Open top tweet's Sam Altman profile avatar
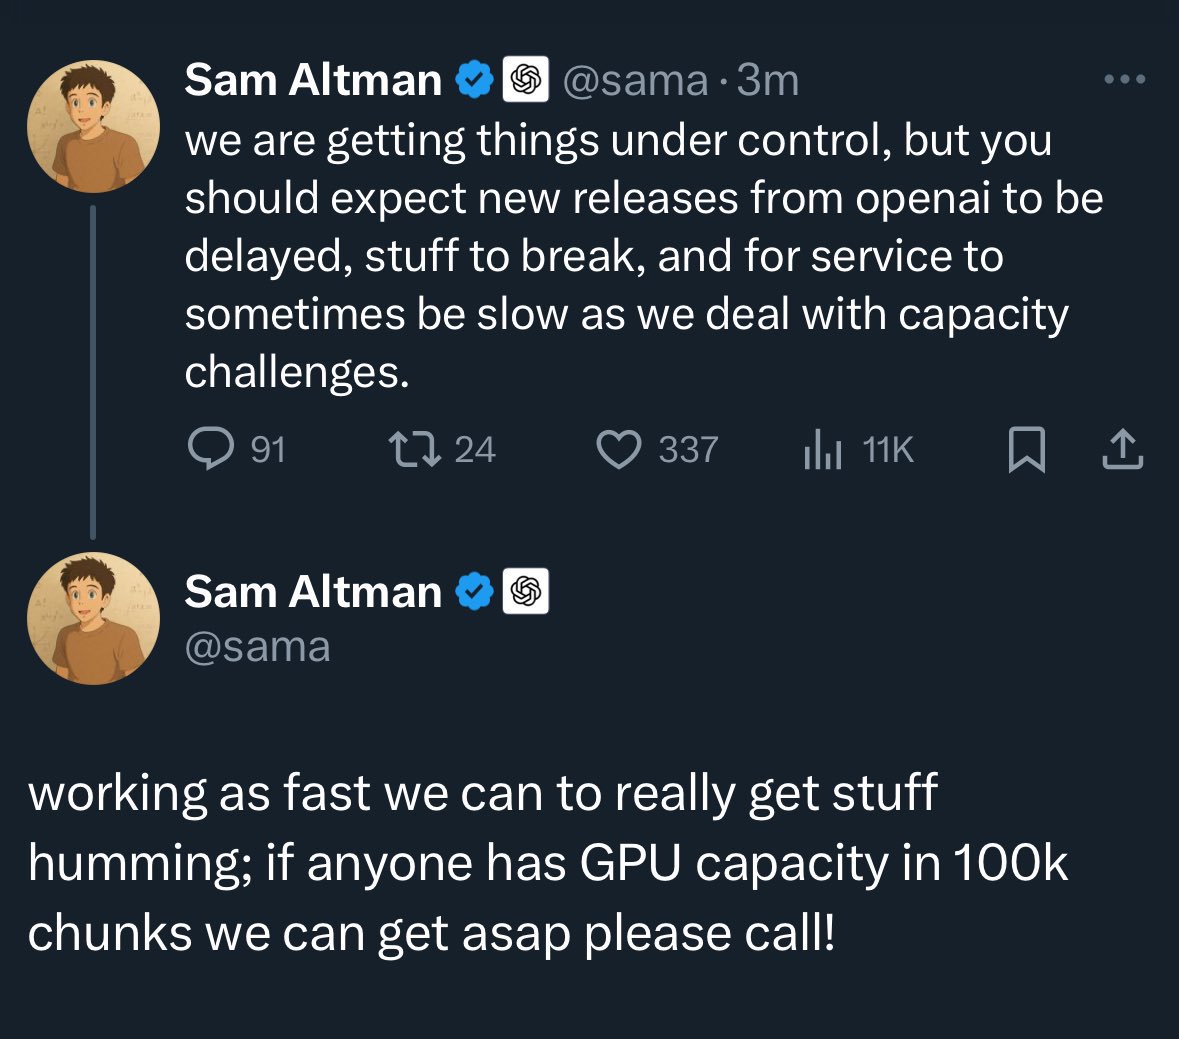Image resolution: width=1179 pixels, height=1039 pixels. (x=93, y=126)
